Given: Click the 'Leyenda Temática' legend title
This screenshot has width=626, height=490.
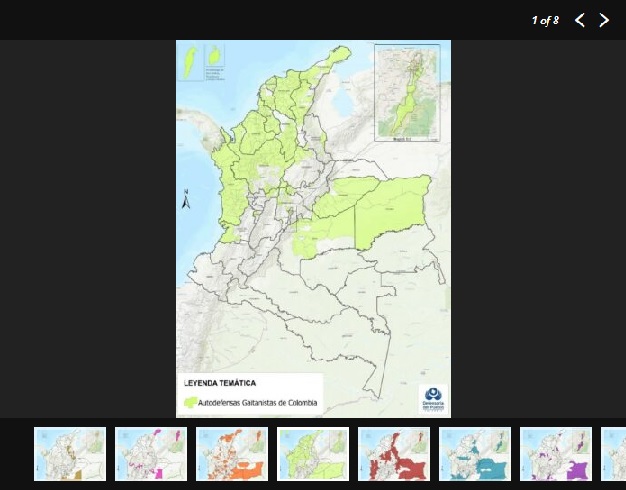Looking at the screenshot, I should (219, 383).
